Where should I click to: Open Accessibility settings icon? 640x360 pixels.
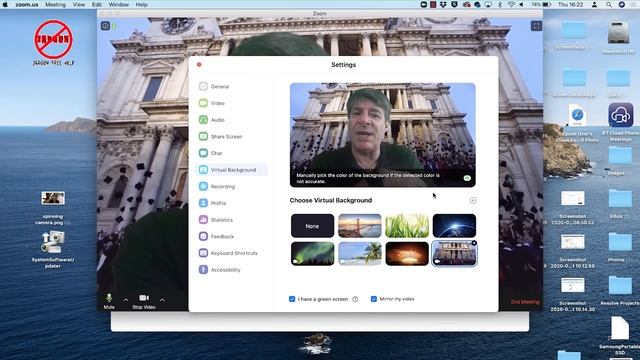(203, 269)
